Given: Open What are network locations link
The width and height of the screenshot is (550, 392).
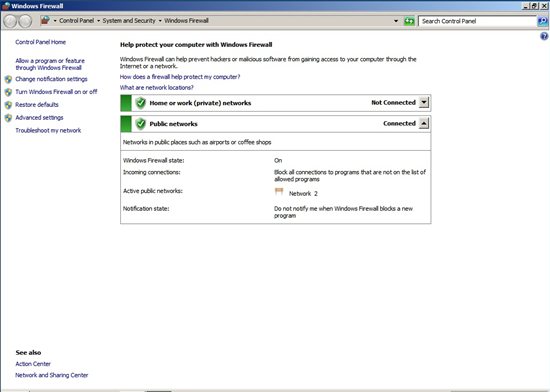Looking at the screenshot, I should pyautogui.click(x=156, y=88).
